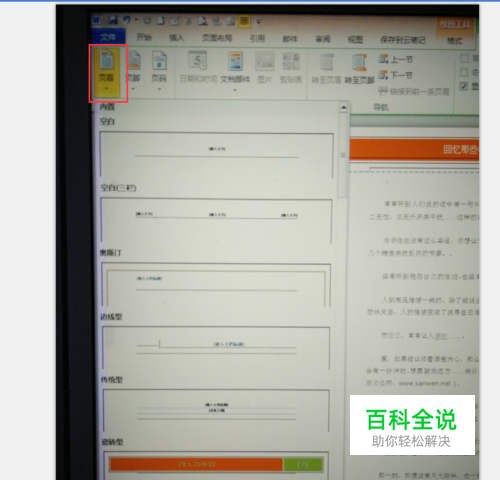Switch to the 引用 references tab

tap(257, 39)
